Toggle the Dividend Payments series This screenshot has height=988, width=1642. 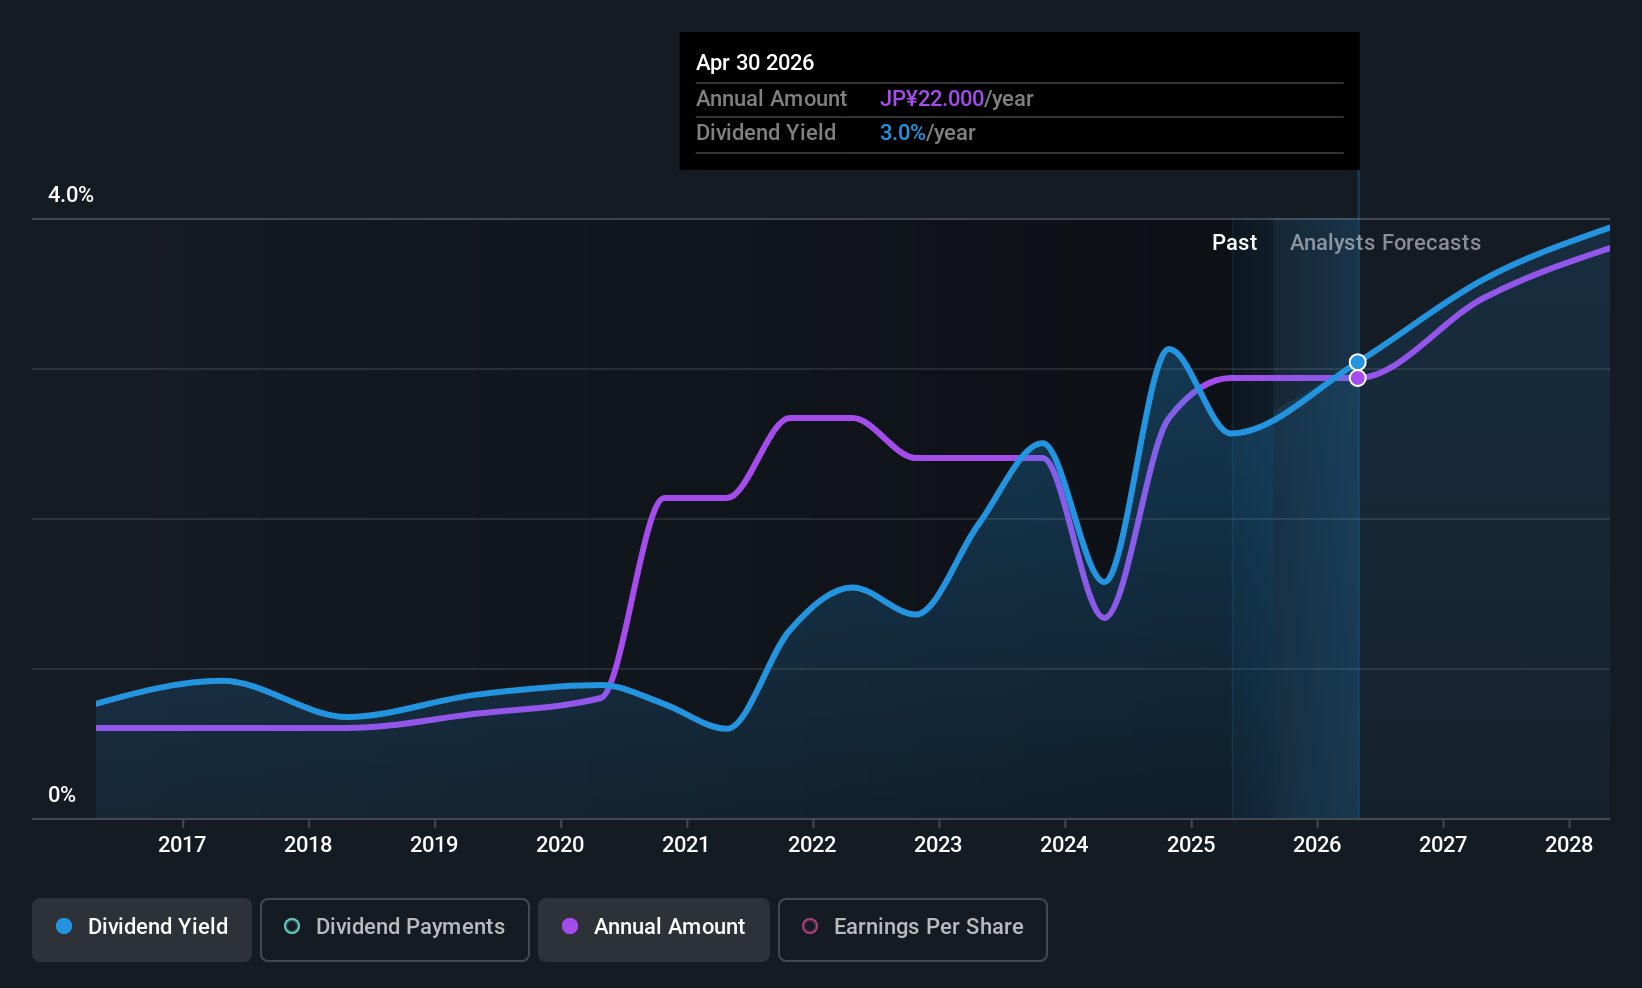(x=395, y=929)
